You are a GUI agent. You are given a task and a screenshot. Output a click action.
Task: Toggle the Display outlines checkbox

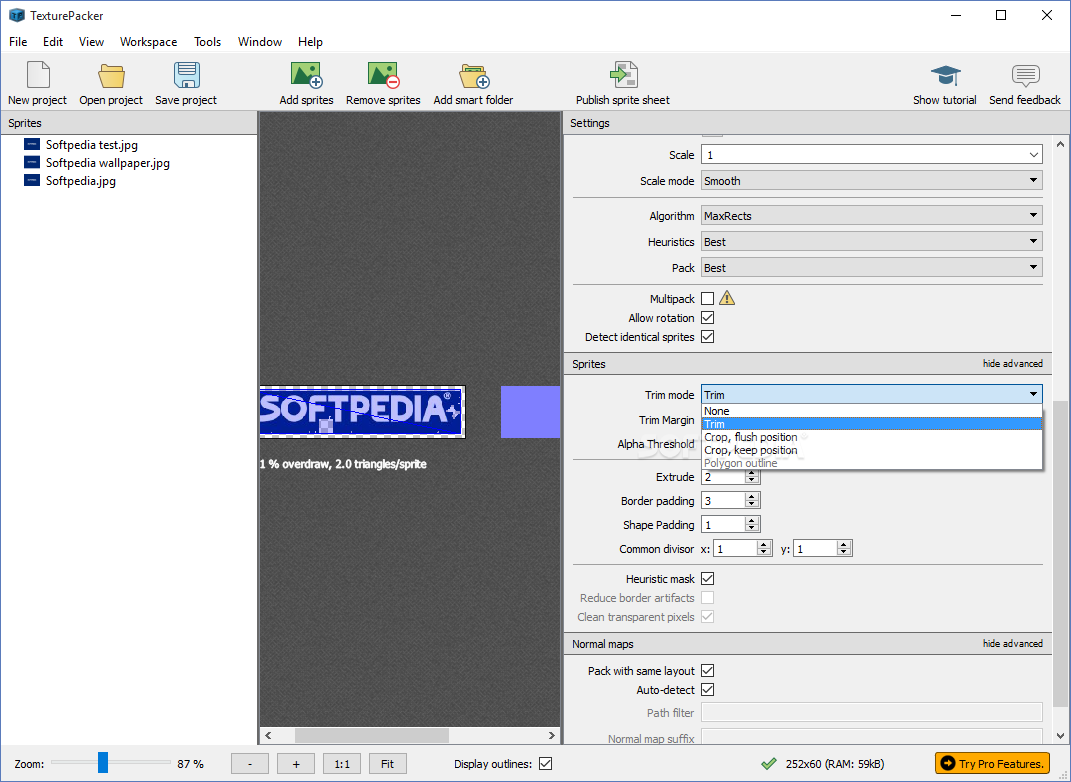[545, 764]
